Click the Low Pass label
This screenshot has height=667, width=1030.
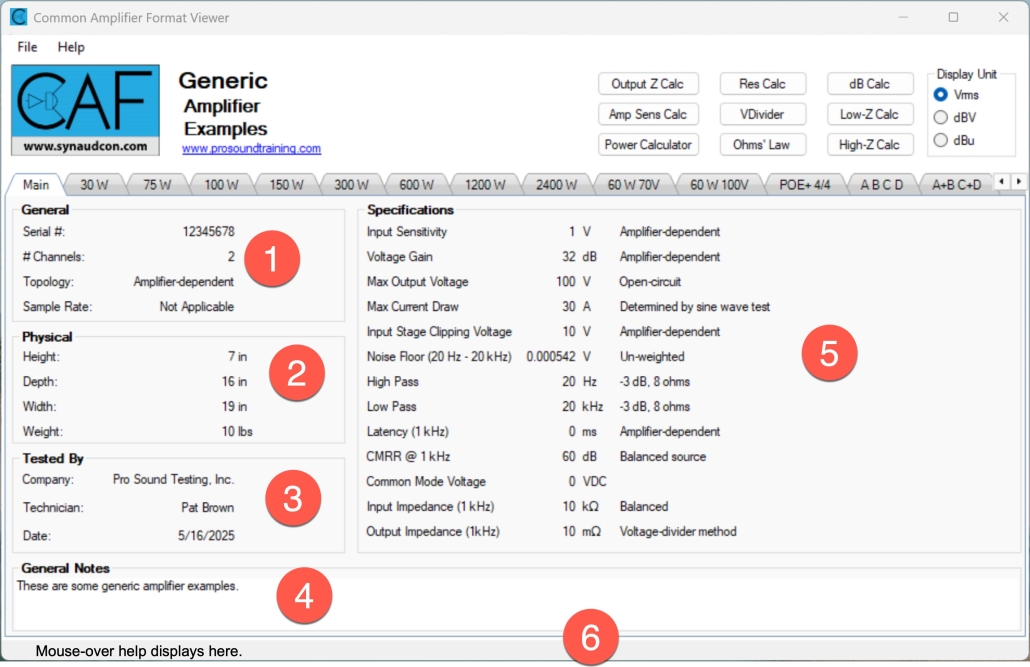[392, 407]
